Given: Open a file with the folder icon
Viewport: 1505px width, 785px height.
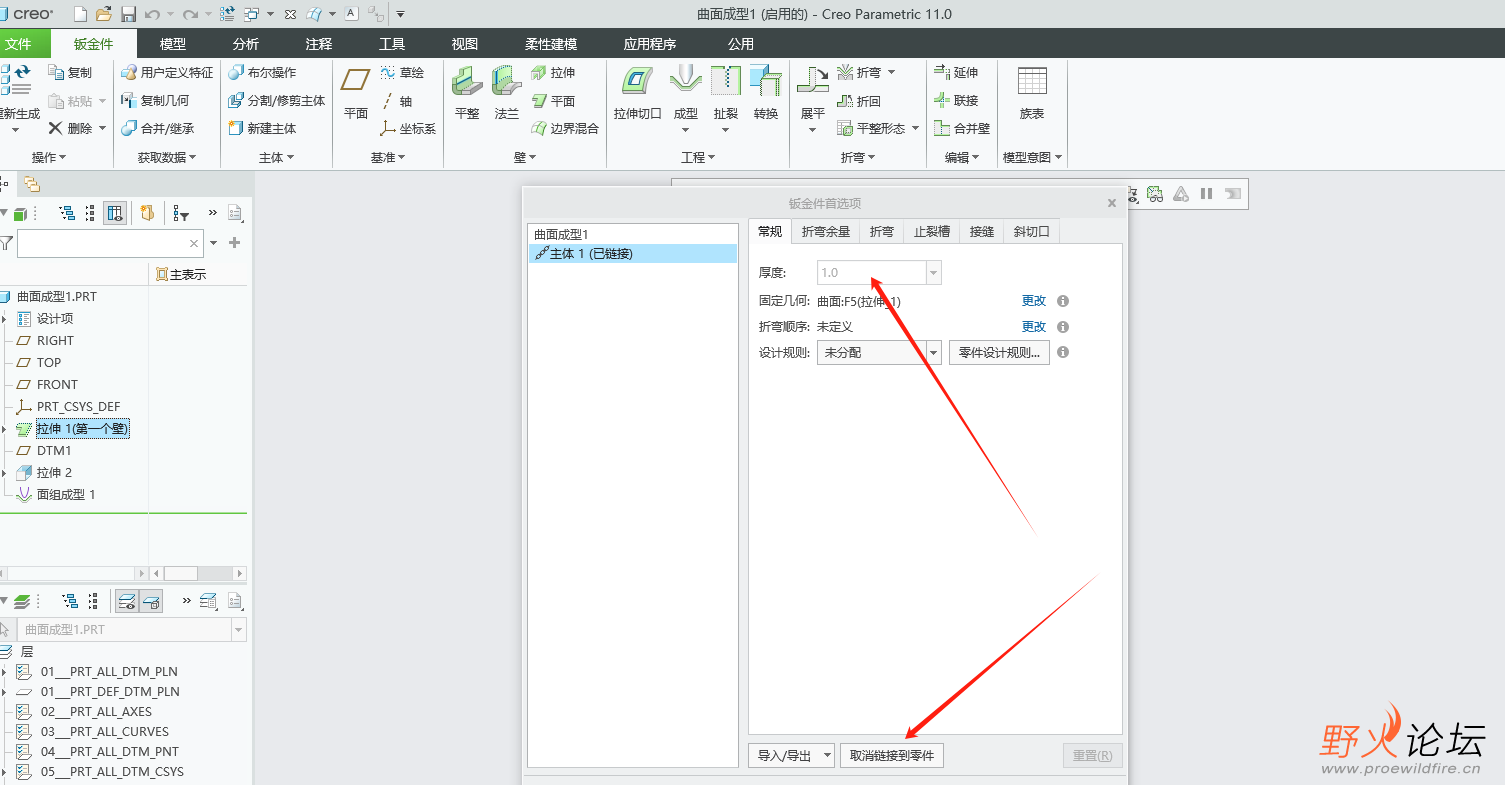Looking at the screenshot, I should pos(104,14).
